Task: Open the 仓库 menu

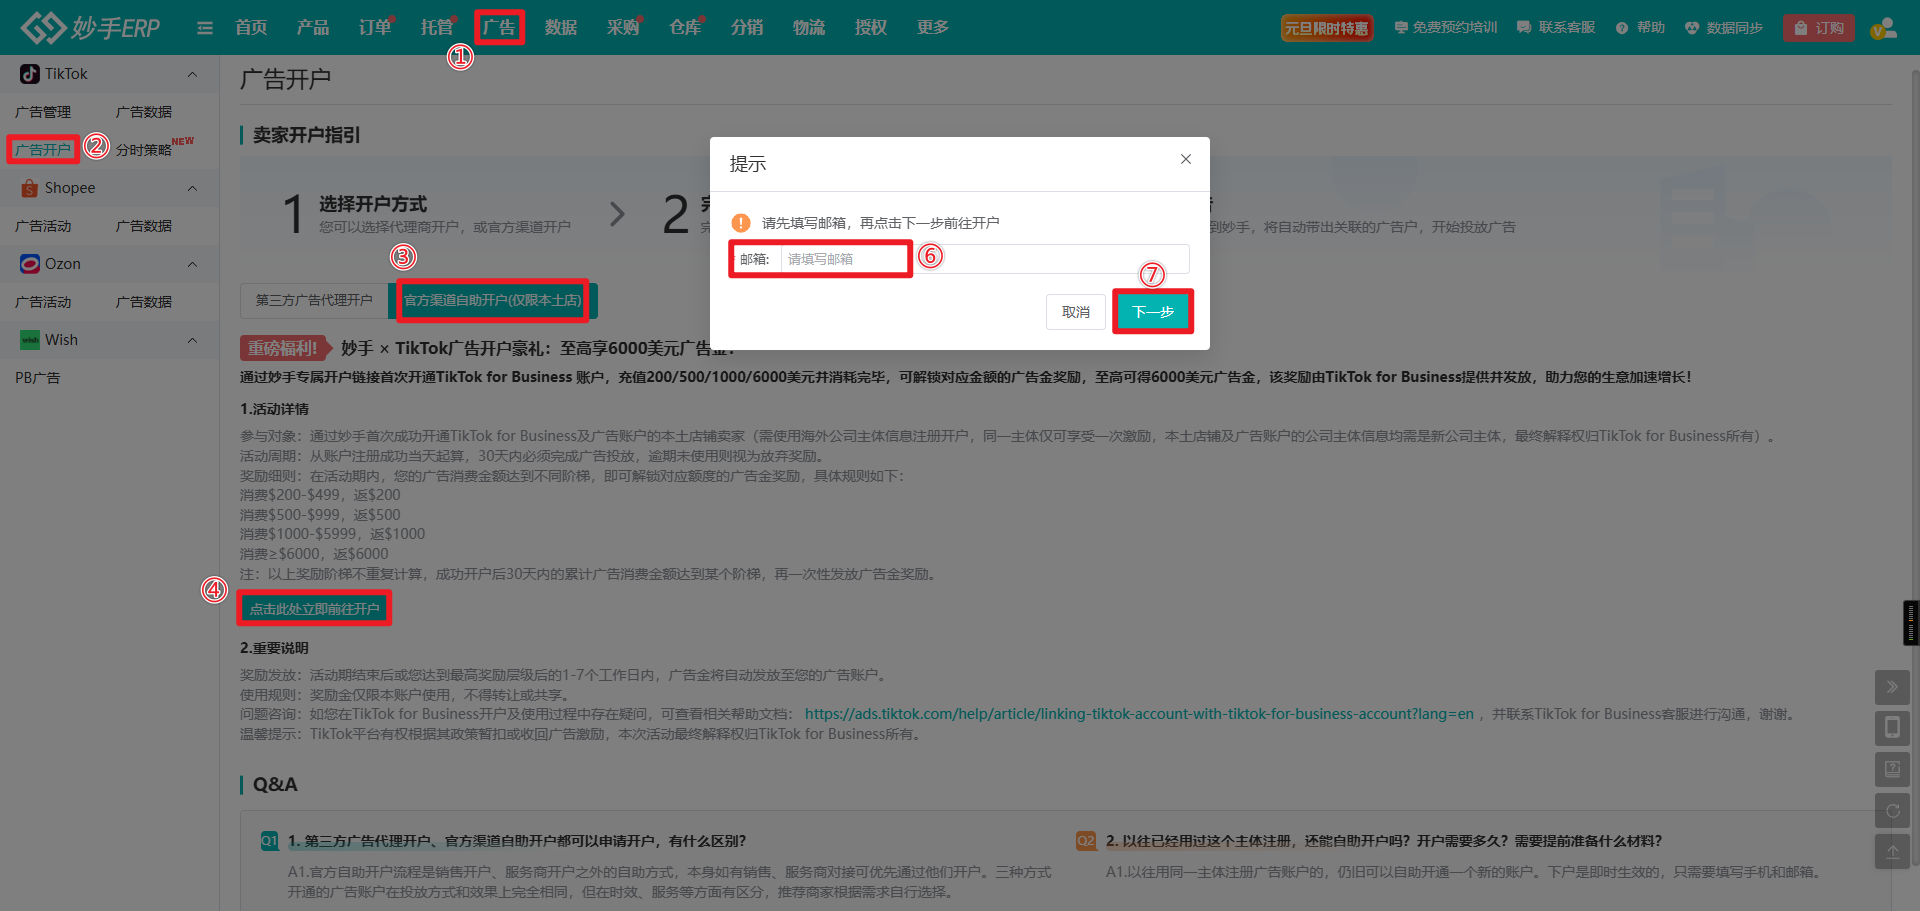Action: (x=685, y=28)
